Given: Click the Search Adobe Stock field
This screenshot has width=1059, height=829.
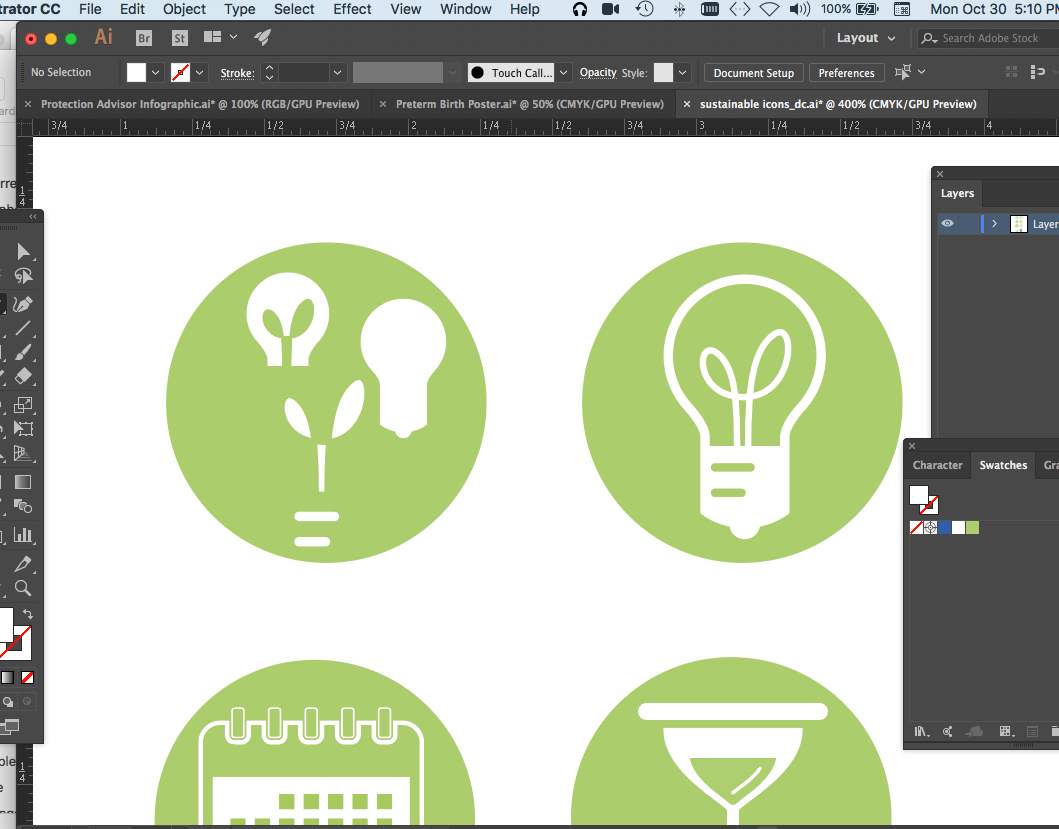Looking at the screenshot, I should [x=989, y=38].
